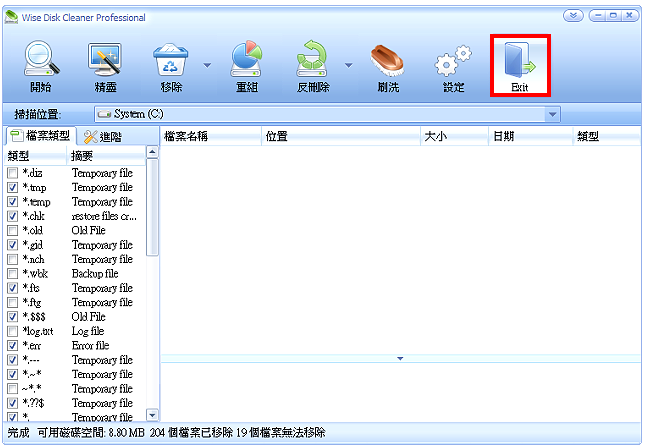The height and width of the screenshot is (446, 655).
Task: Switch to the 檔案類型 tab
Action: [x=41, y=135]
